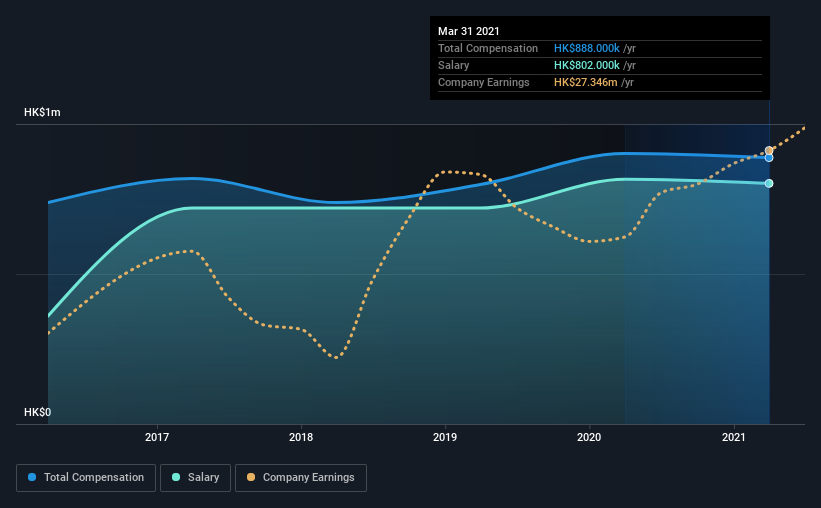Image resolution: width=821 pixels, height=508 pixels.
Task: Click the tooltip's Company Earnings row label
Action: pyautogui.click(x=483, y=82)
